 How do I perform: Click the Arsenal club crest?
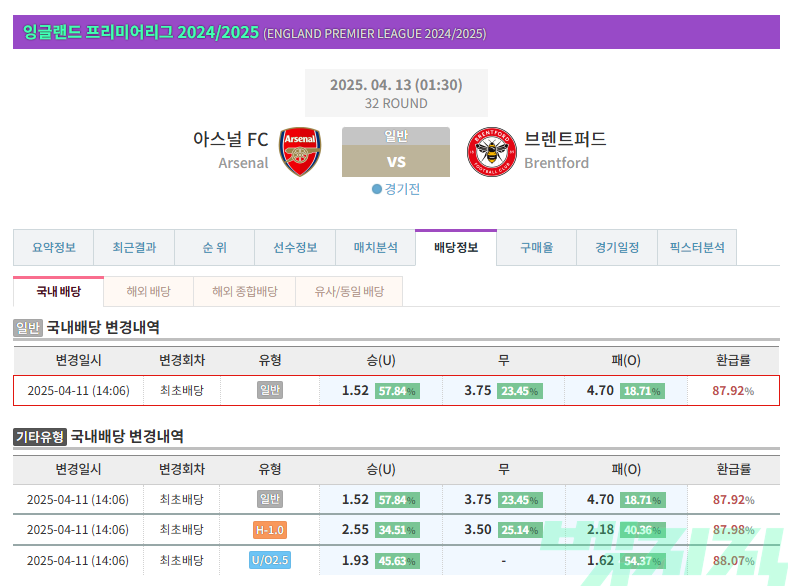point(300,151)
